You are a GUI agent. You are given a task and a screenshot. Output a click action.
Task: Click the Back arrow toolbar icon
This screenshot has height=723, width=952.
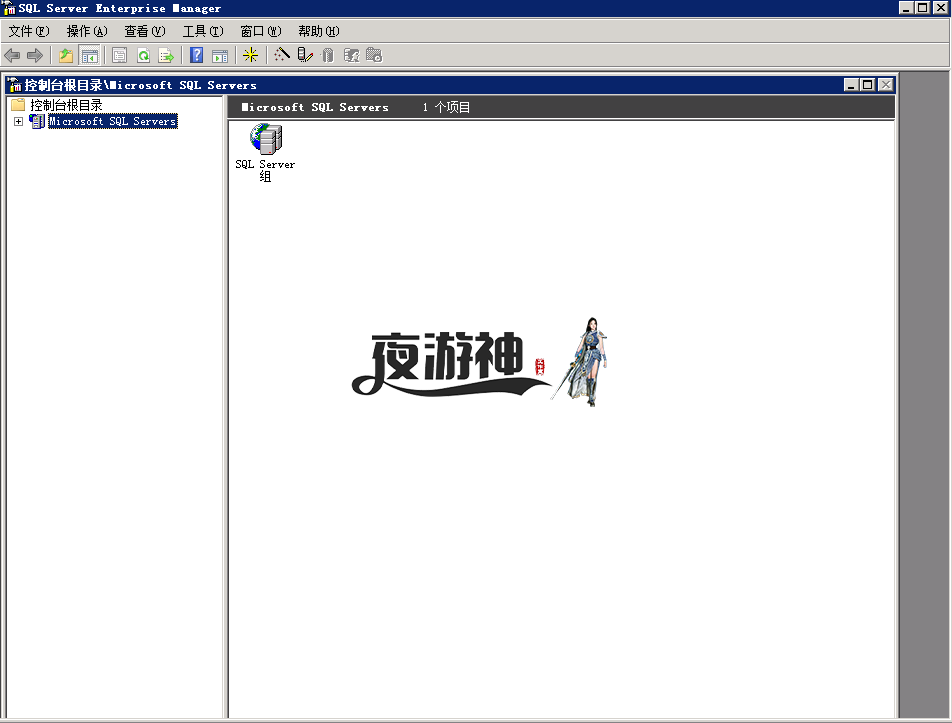pos(12,55)
